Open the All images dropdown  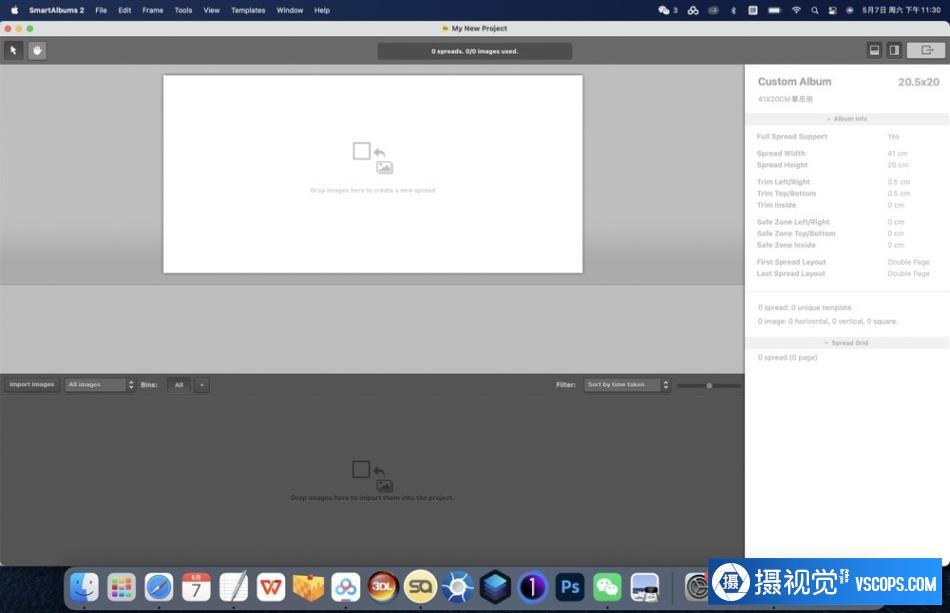(99, 385)
